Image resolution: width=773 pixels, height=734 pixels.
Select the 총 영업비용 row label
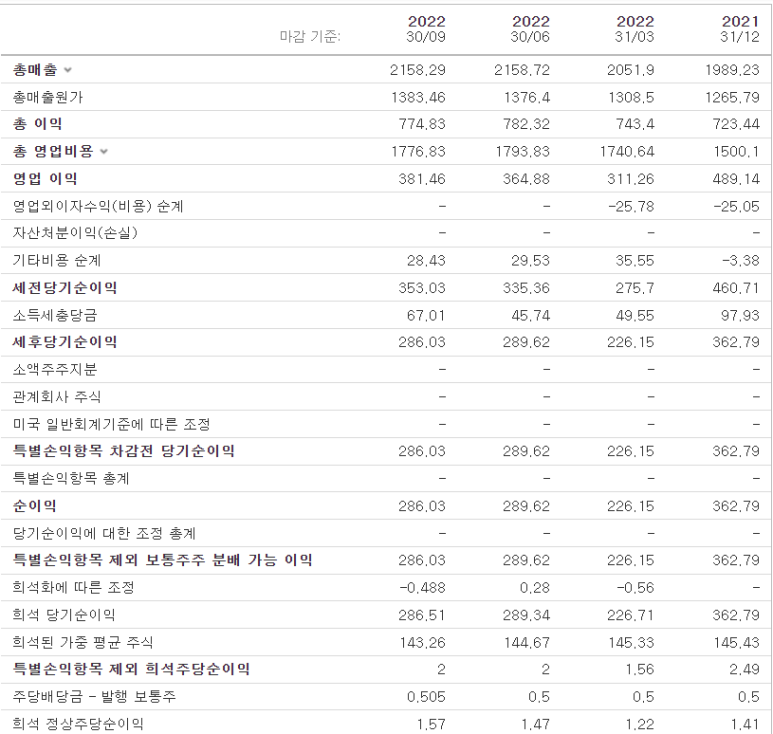pyautogui.click(x=53, y=151)
